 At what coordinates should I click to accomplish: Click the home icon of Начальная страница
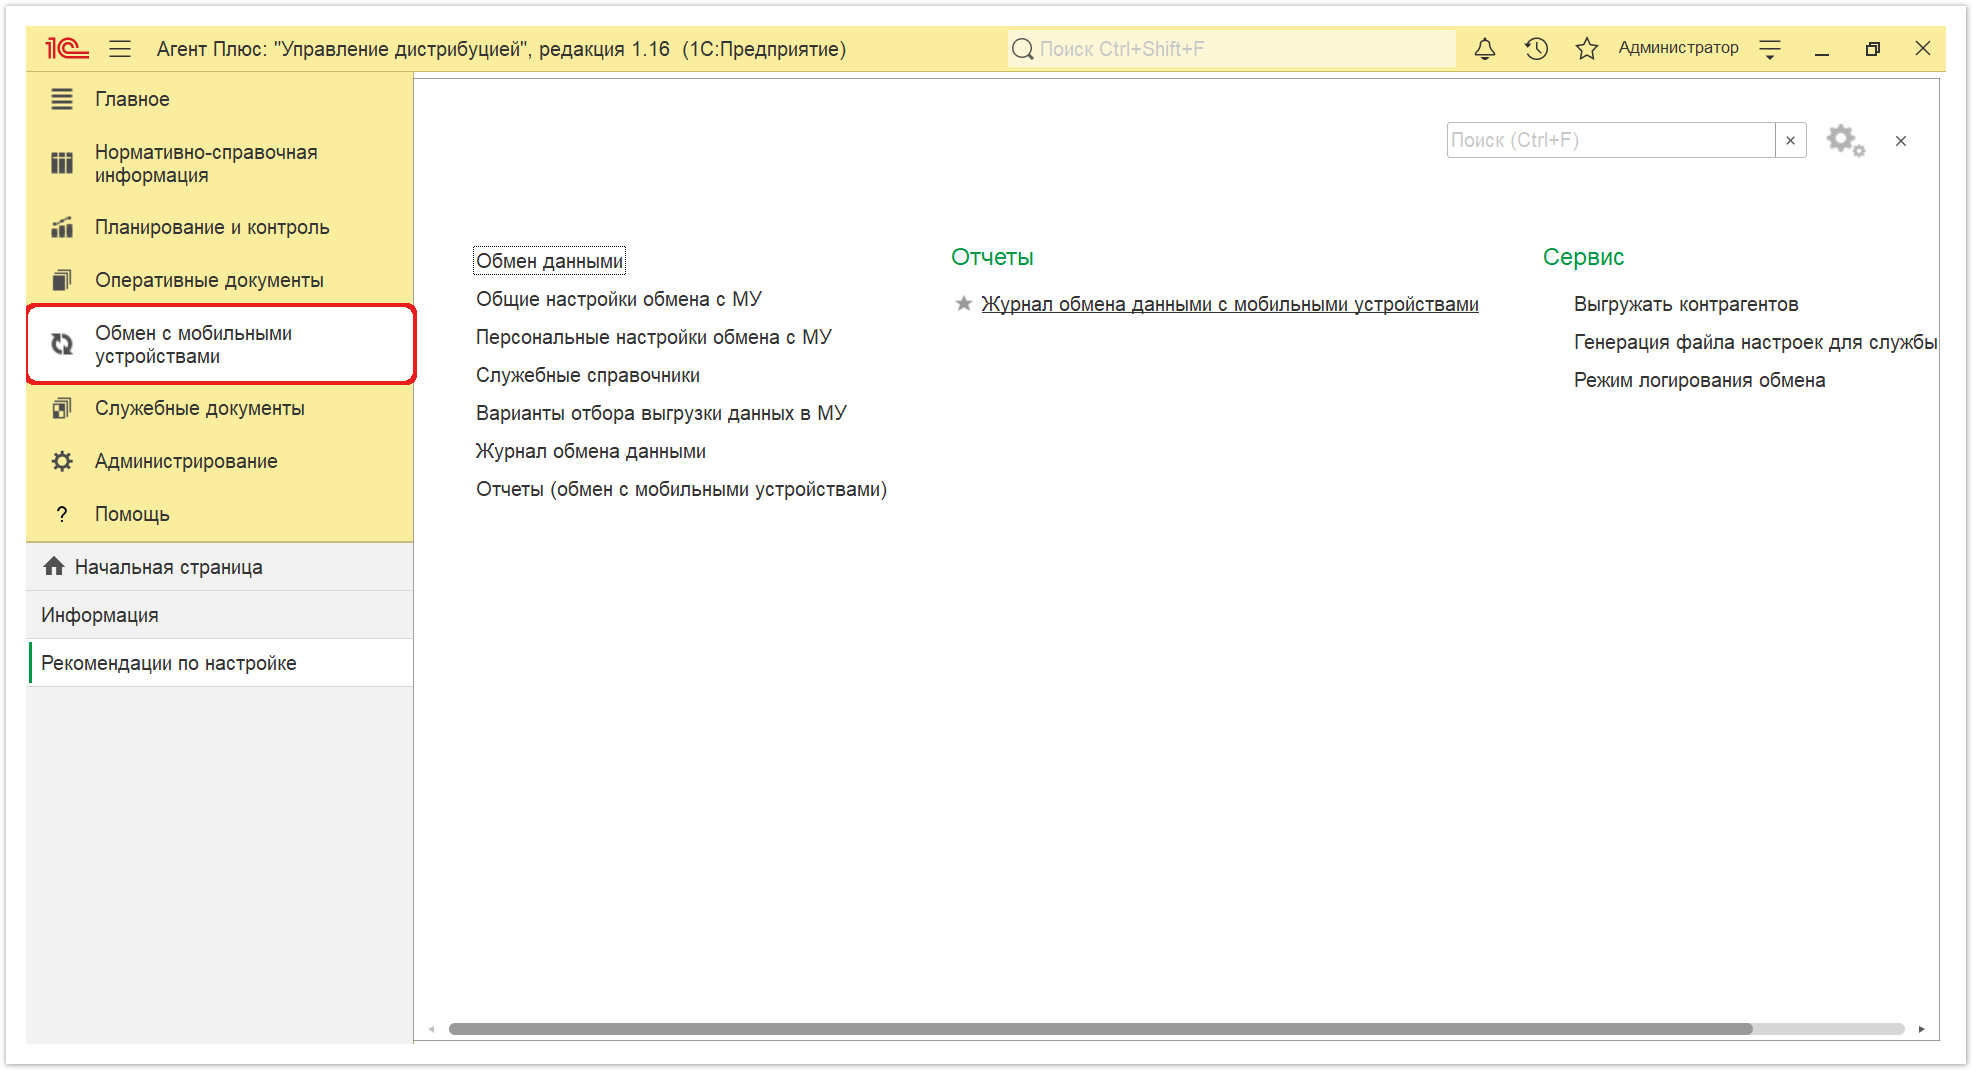[54, 566]
